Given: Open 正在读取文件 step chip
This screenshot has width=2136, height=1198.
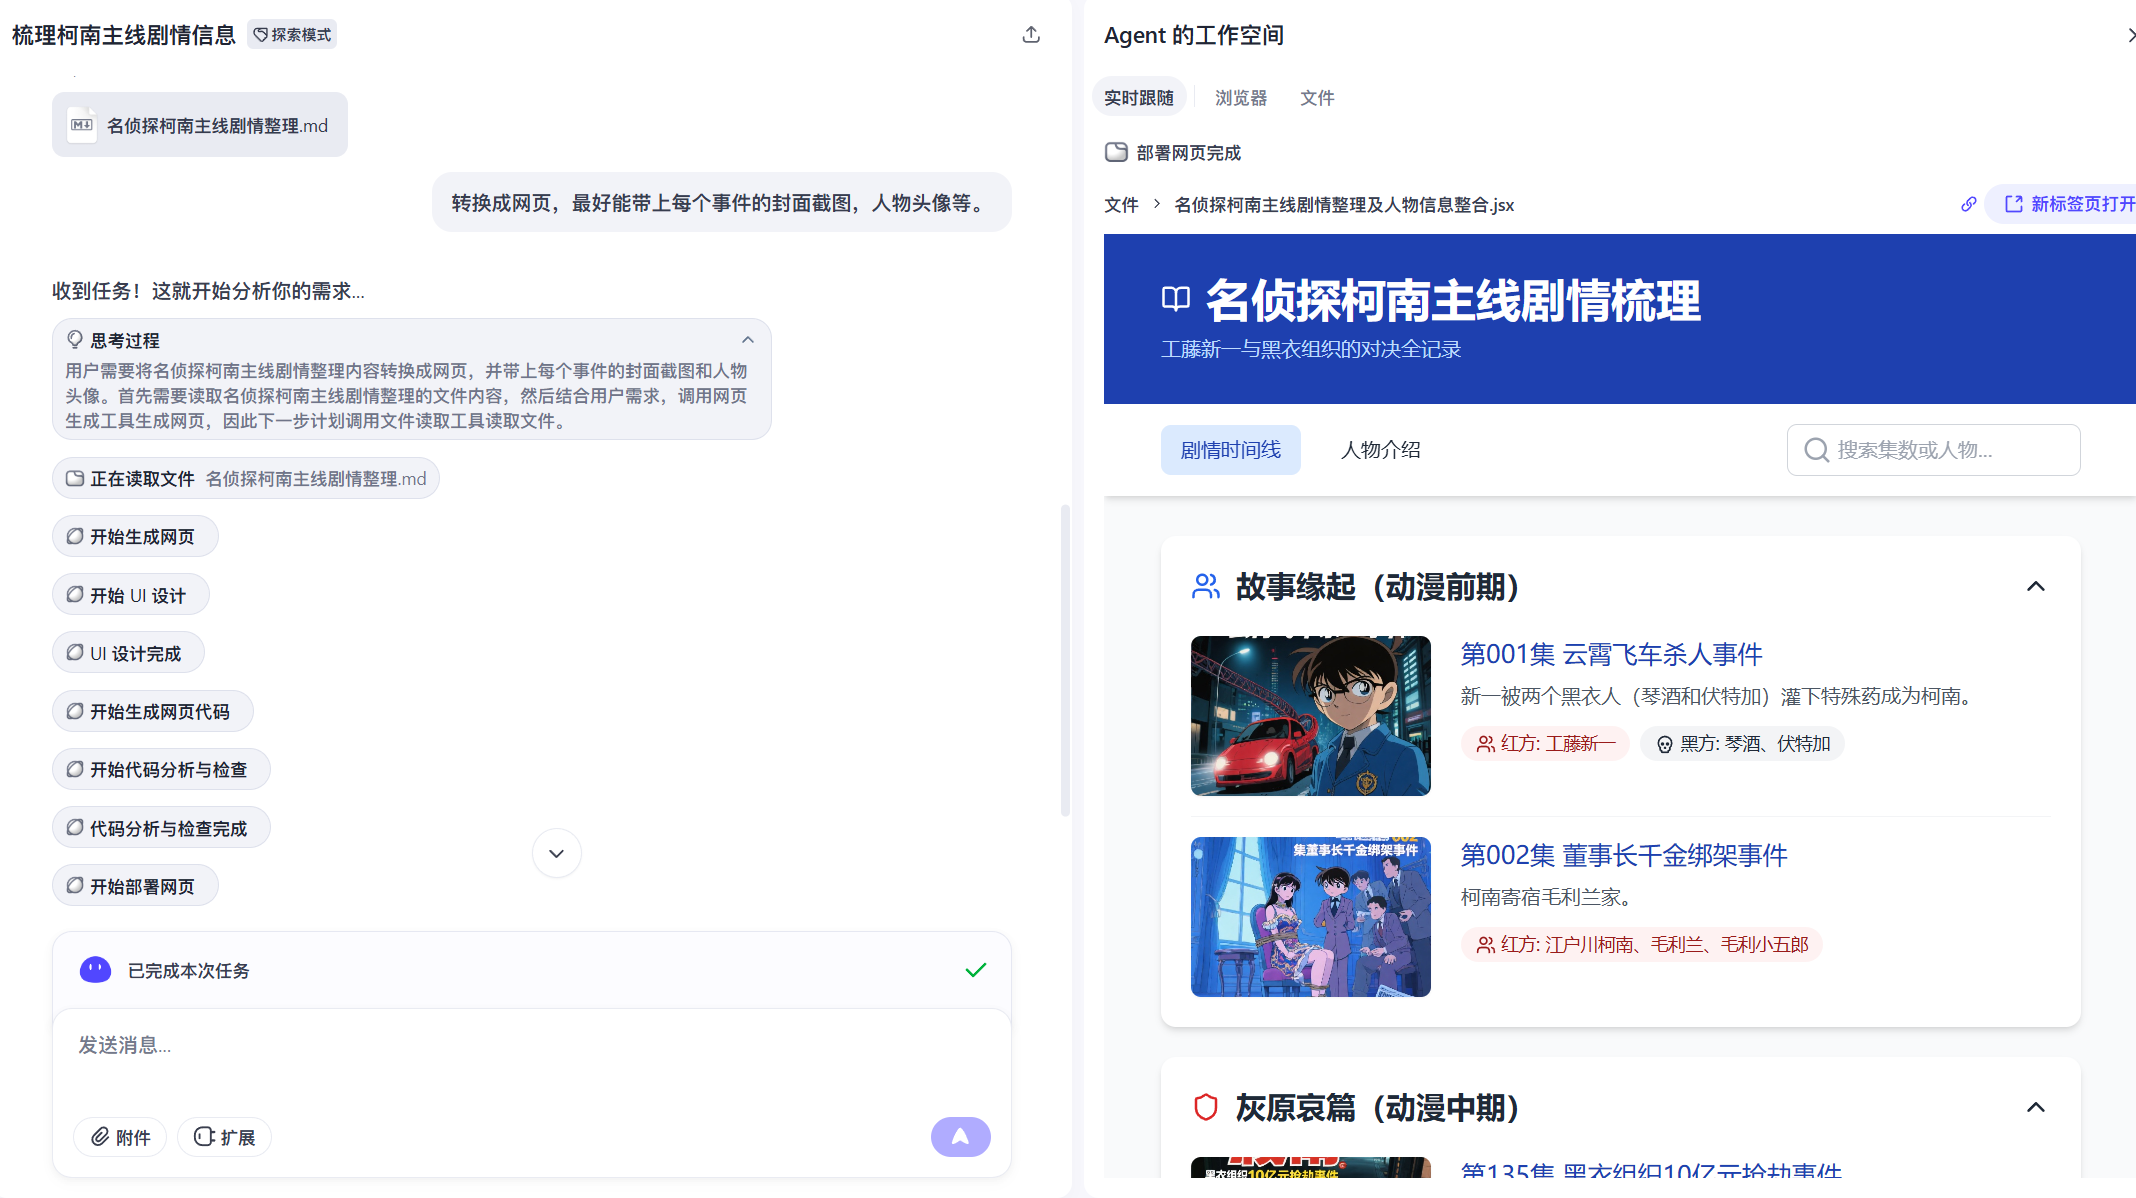Looking at the screenshot, I should click(x=246, y=479).
